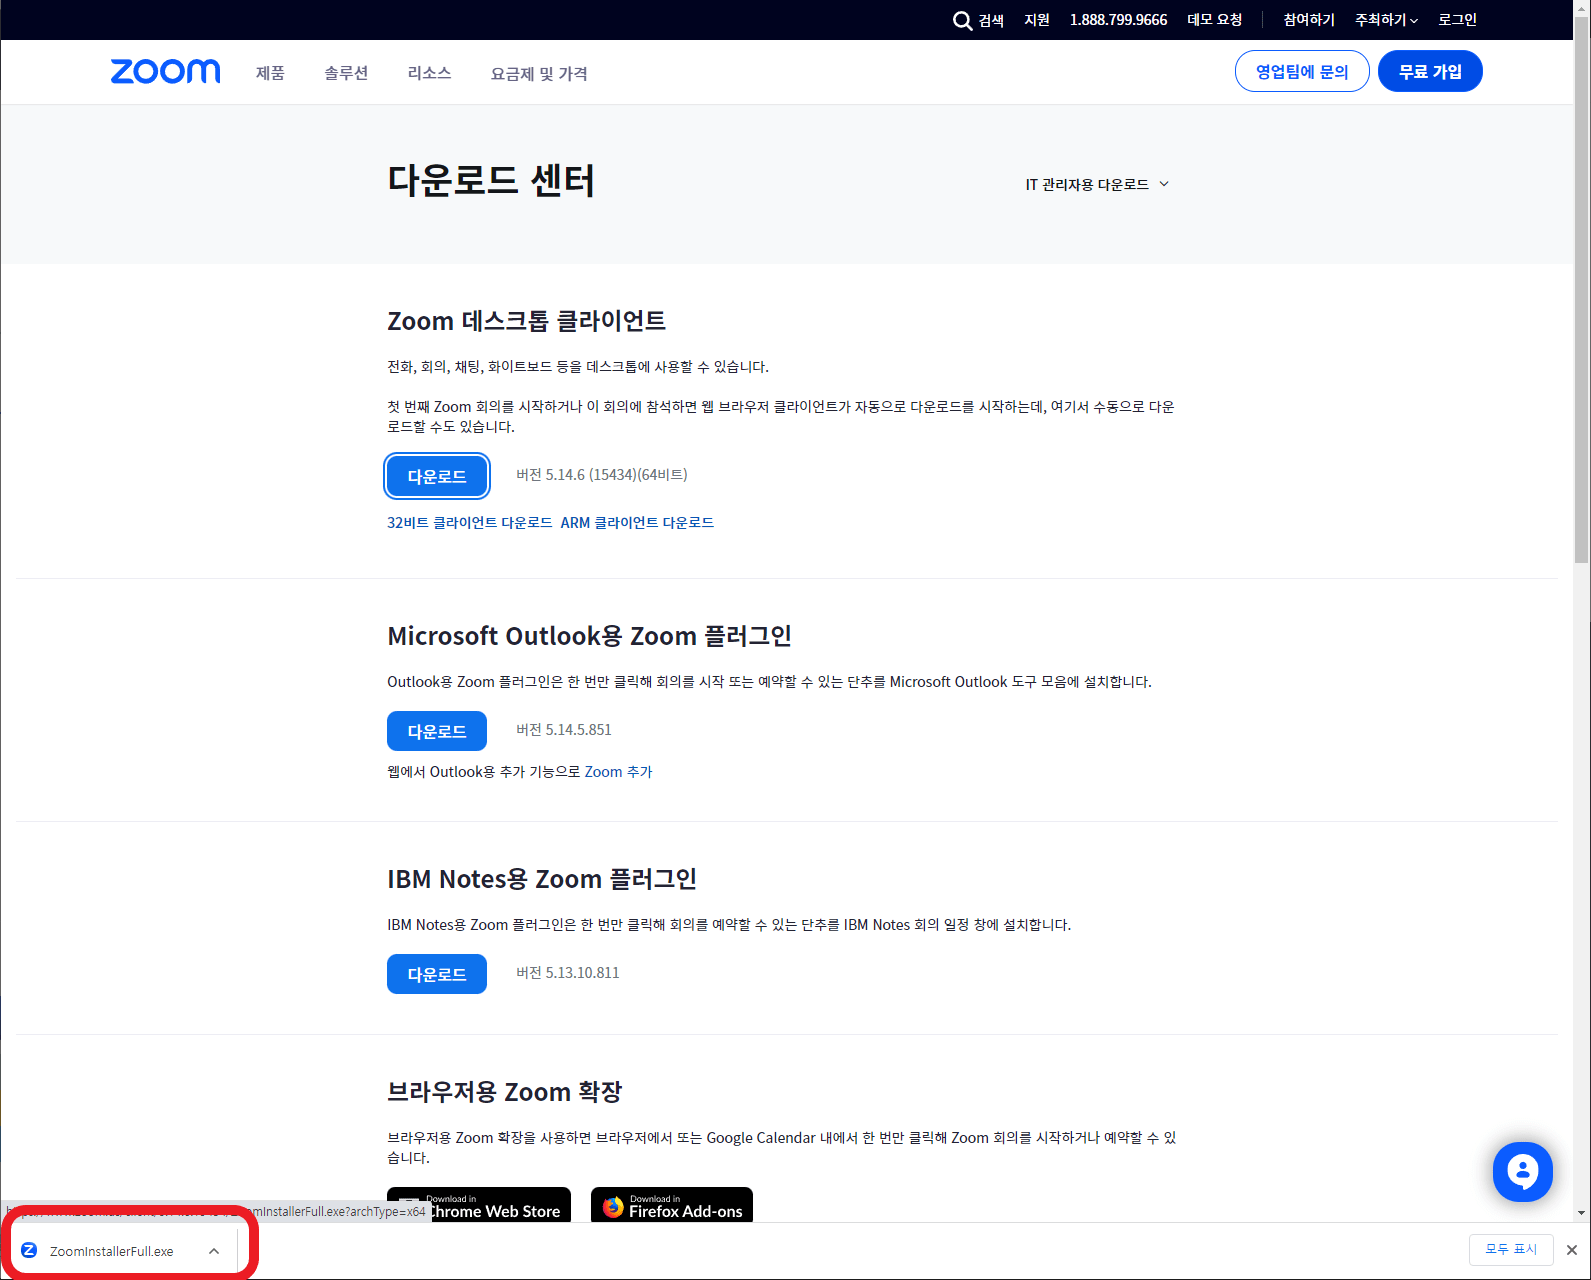Click version text 버전 5.13.10.811
The width and height of the screenshot is (1591, 1280).
(x=568, y=973)
